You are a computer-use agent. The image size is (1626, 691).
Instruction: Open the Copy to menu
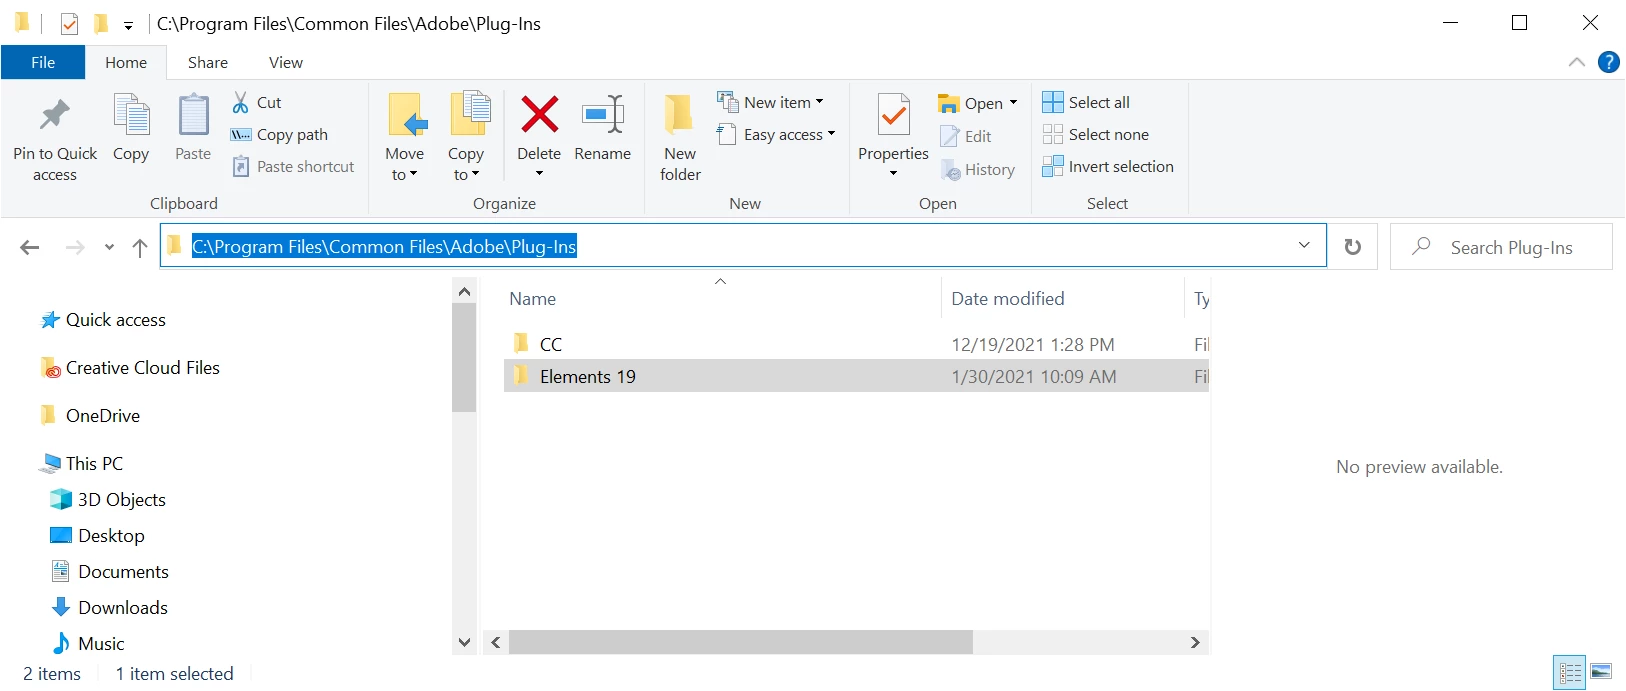tap(466, 137)
